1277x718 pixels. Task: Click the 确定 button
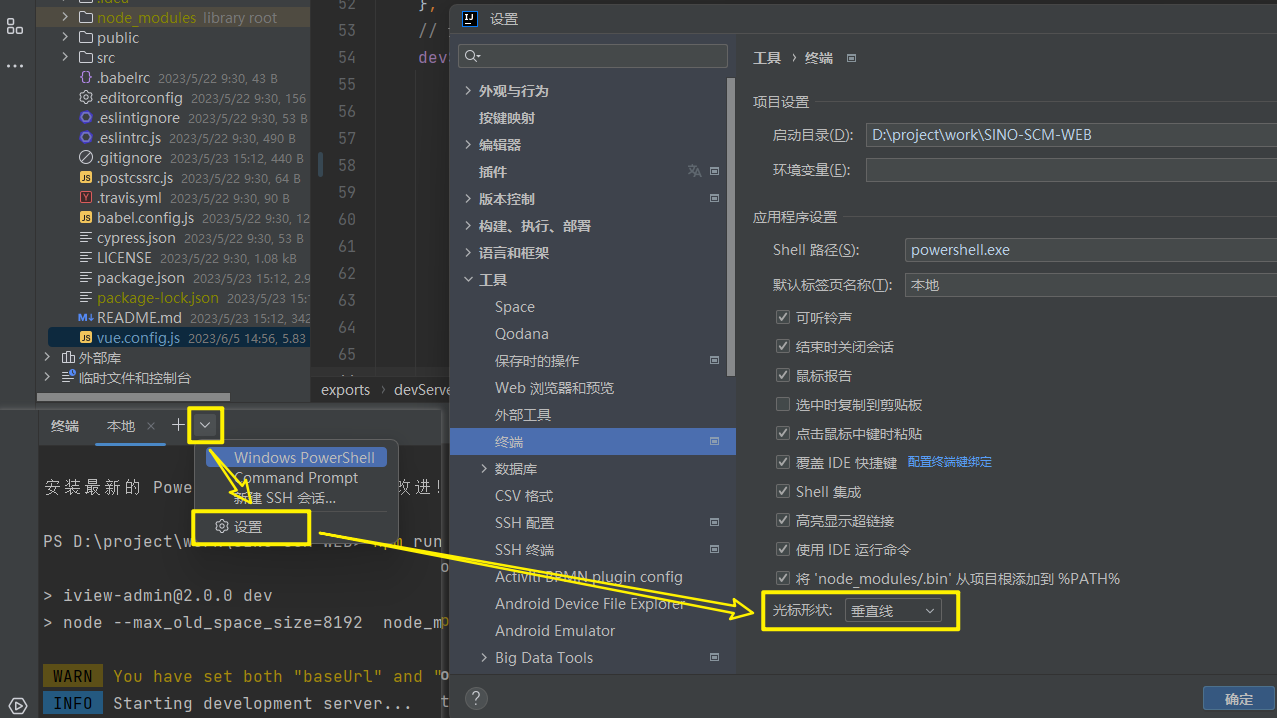click(1238, 700)
